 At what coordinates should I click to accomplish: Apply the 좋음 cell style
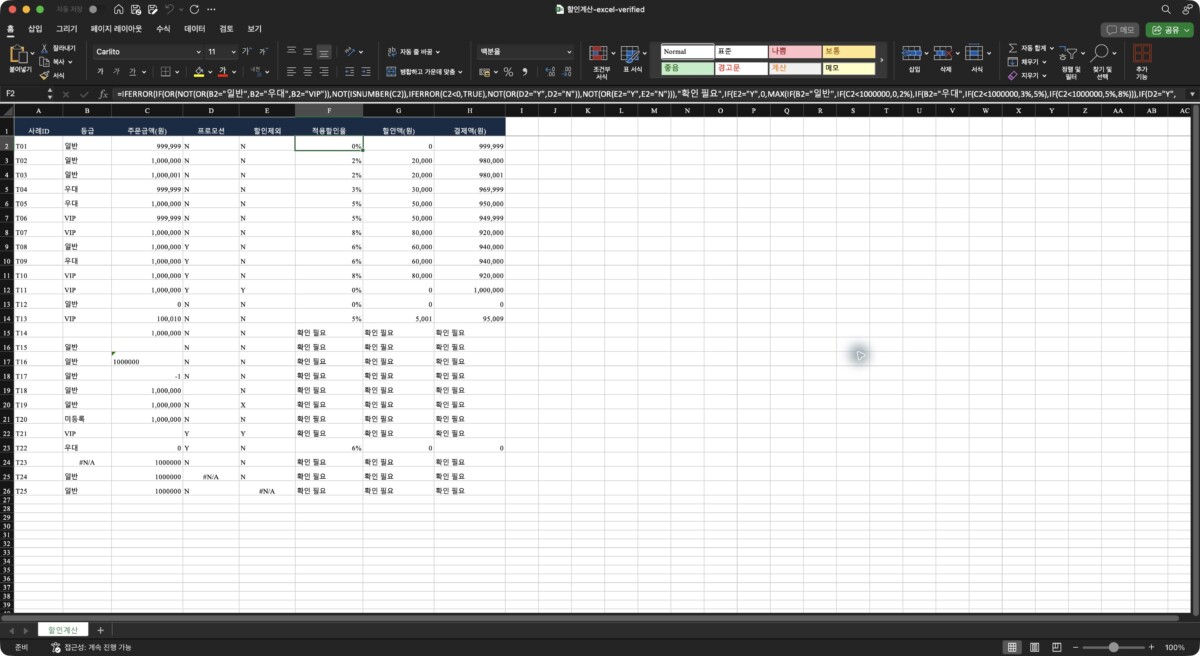pyautogui.click(x=687, y=68)
